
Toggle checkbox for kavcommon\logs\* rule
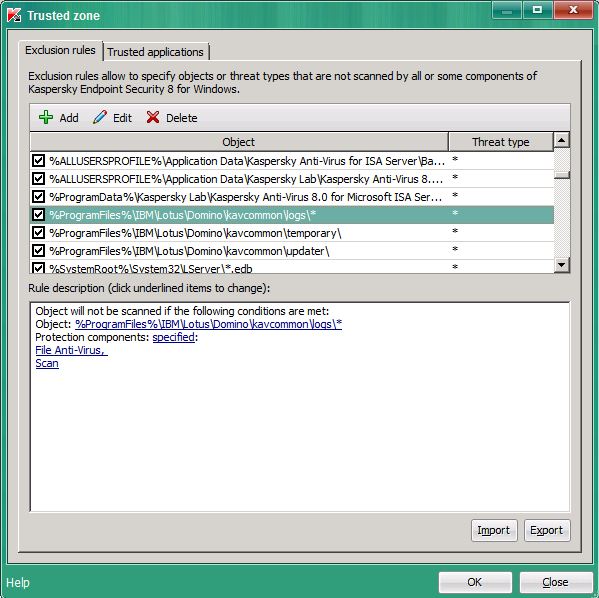click(38, 214)
